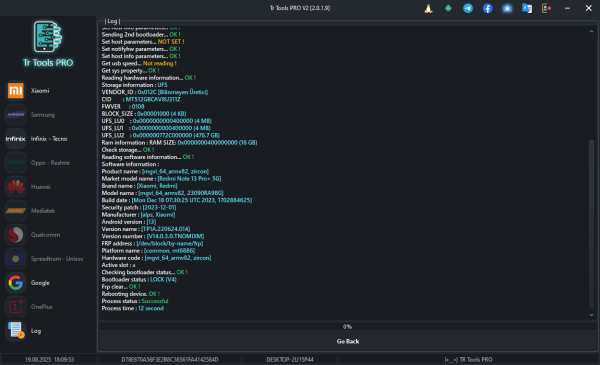
Task: Click the Version number V14.0.3.0.TNOMIXM line
Action: 153,236
